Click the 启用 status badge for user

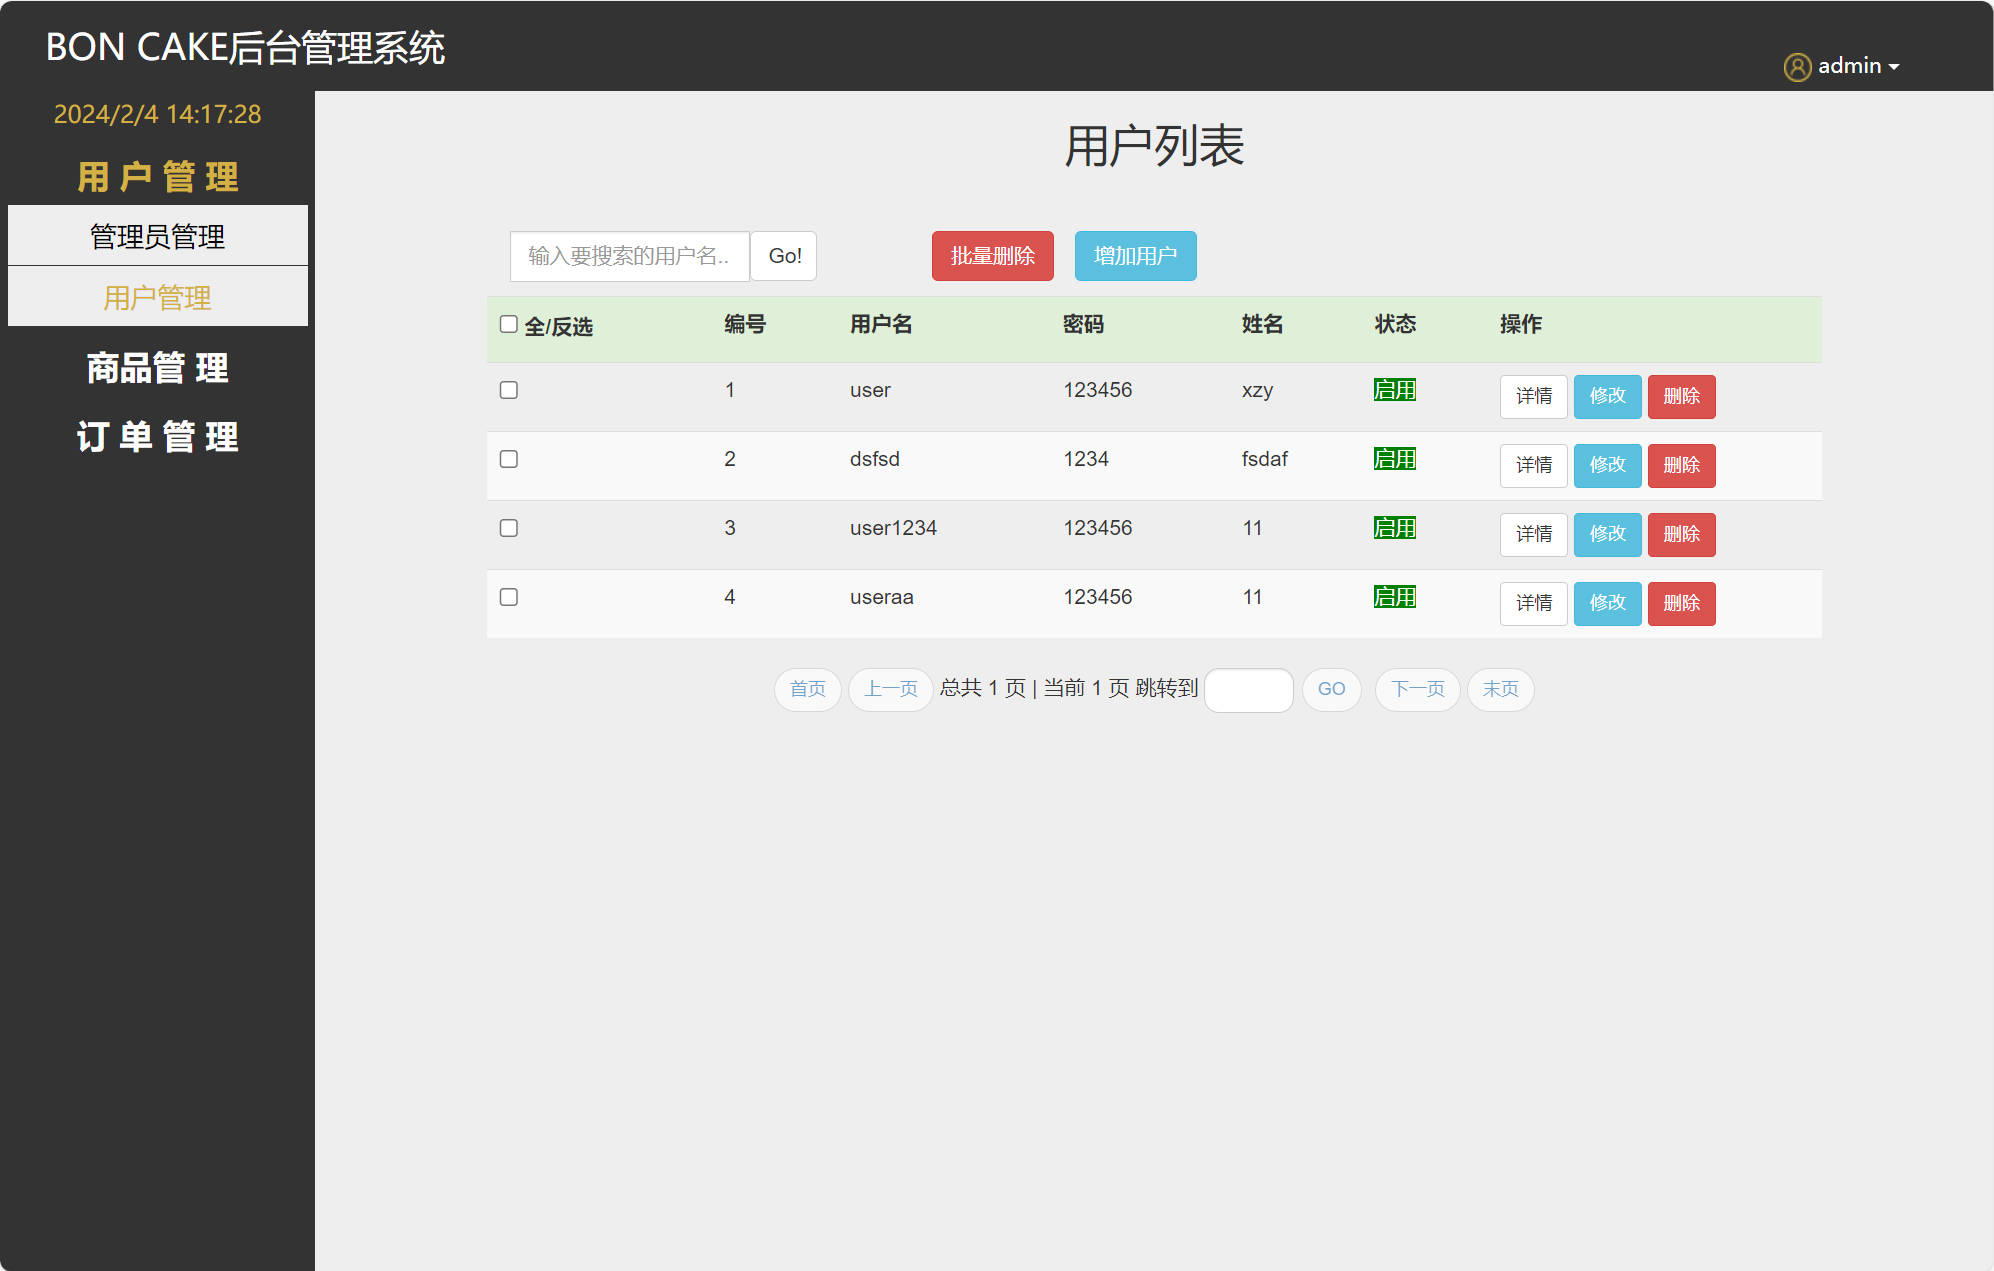[x=1394, y=390]
